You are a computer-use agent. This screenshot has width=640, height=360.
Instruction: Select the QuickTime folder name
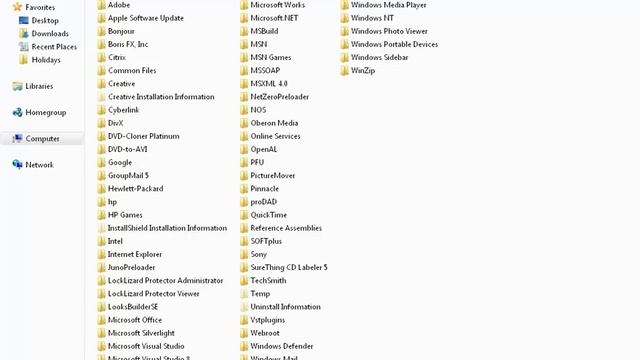coord(269,215)
